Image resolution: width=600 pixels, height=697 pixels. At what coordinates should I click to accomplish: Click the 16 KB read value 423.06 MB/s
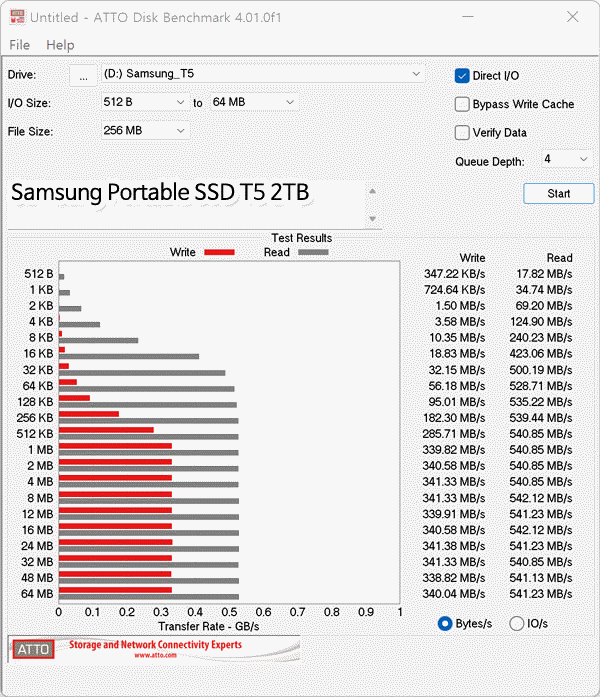pos(541,354)
